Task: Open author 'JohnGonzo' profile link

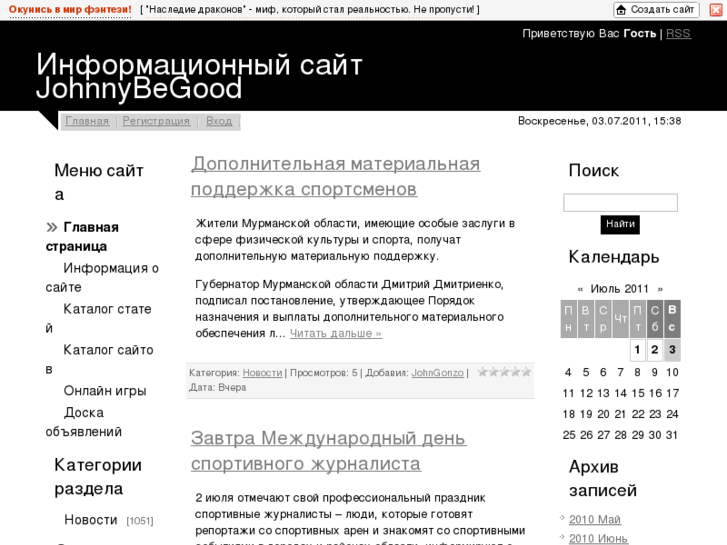Action: coord(438,373)
